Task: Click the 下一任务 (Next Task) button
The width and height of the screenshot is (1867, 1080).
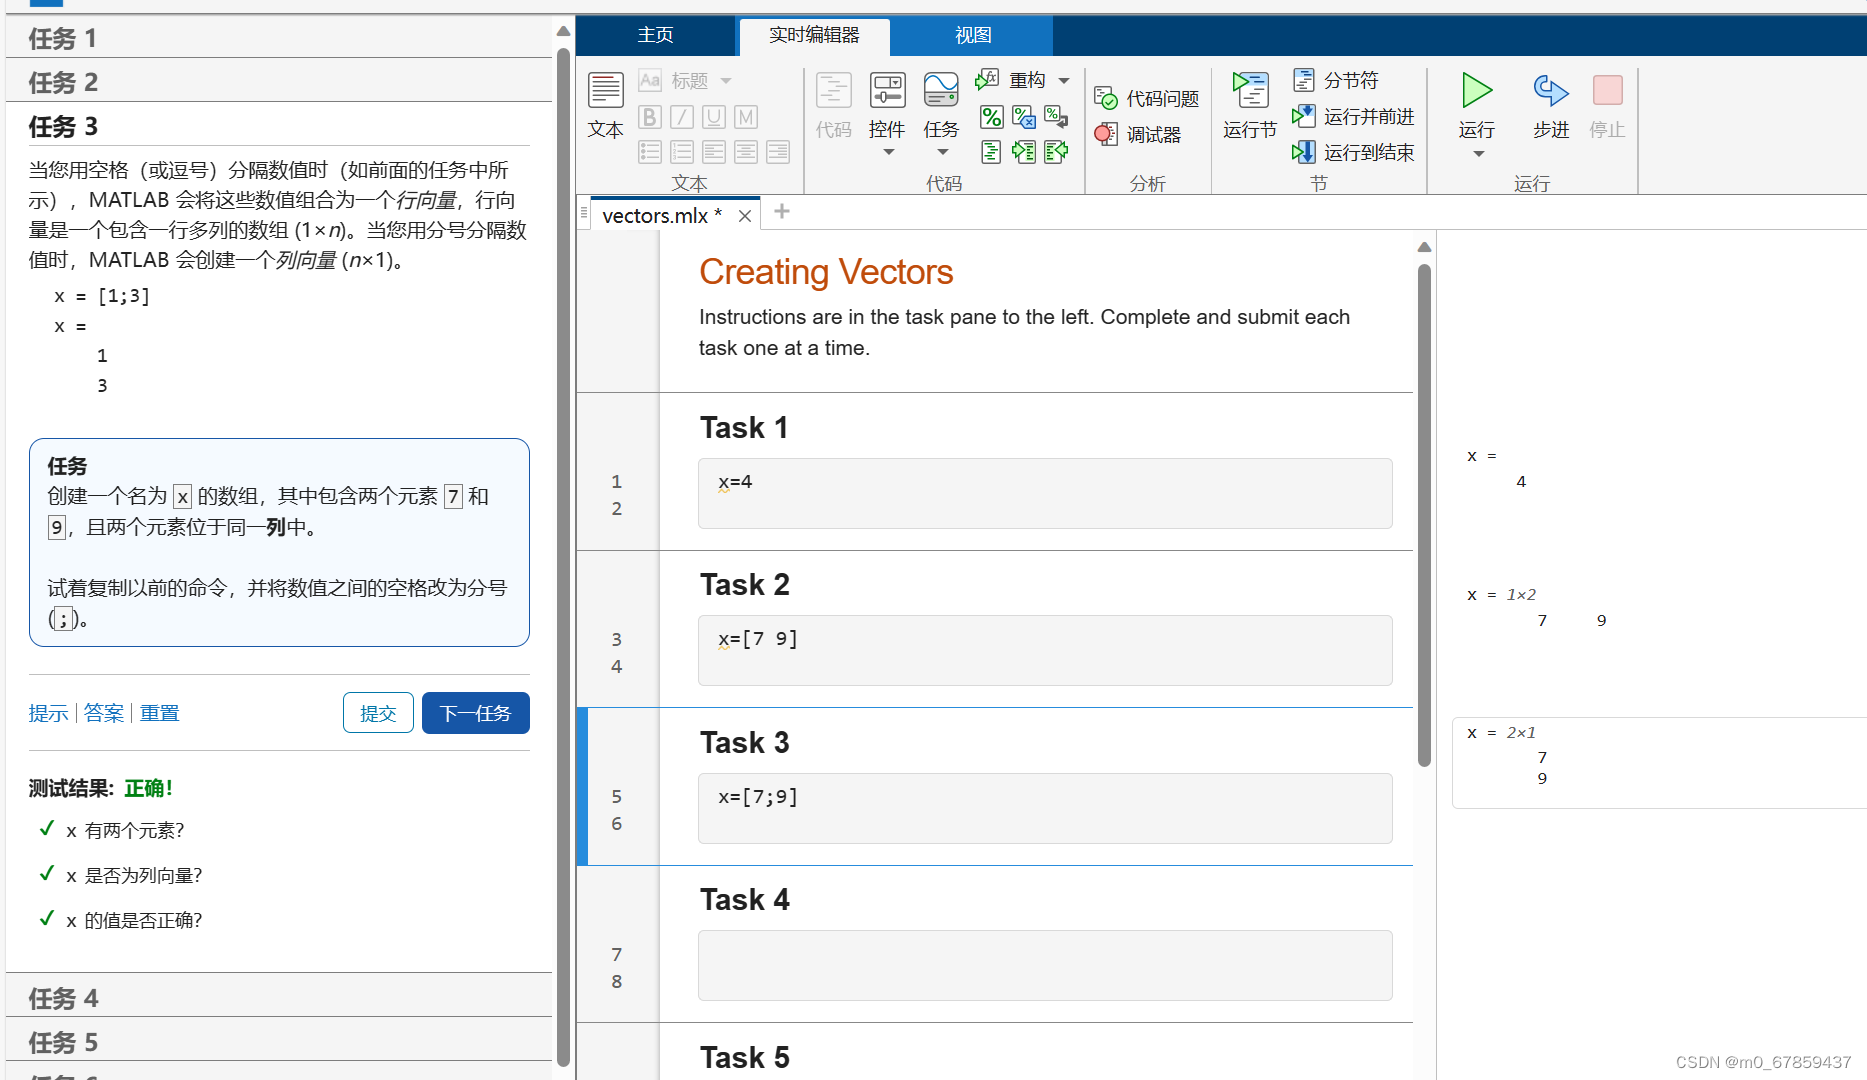Action: pyautogui.click(x=476, y=713)
